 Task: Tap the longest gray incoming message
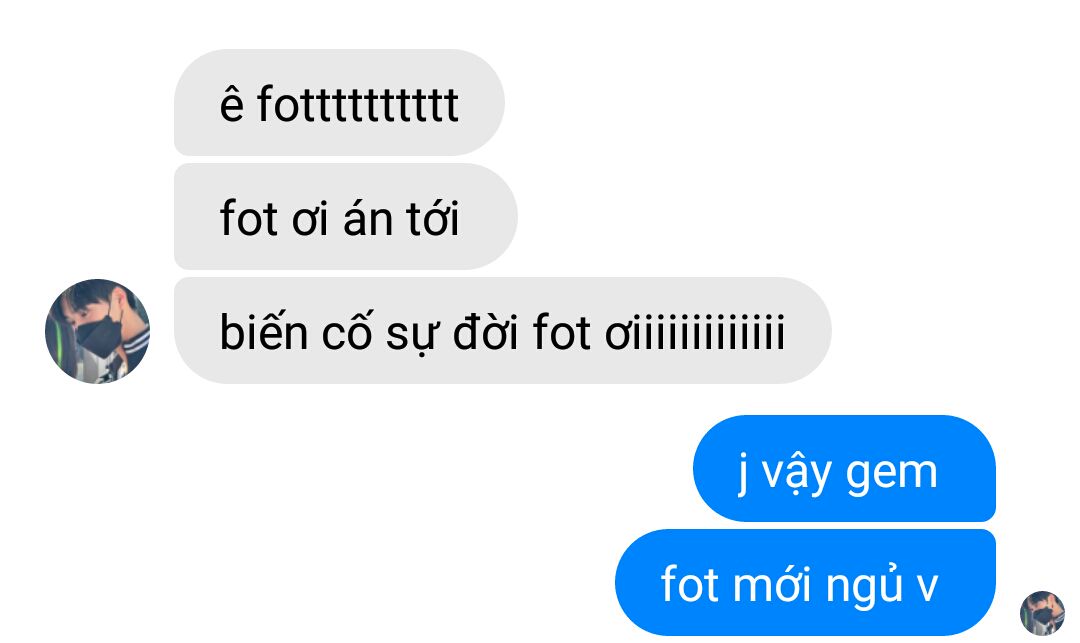point(502,330)
